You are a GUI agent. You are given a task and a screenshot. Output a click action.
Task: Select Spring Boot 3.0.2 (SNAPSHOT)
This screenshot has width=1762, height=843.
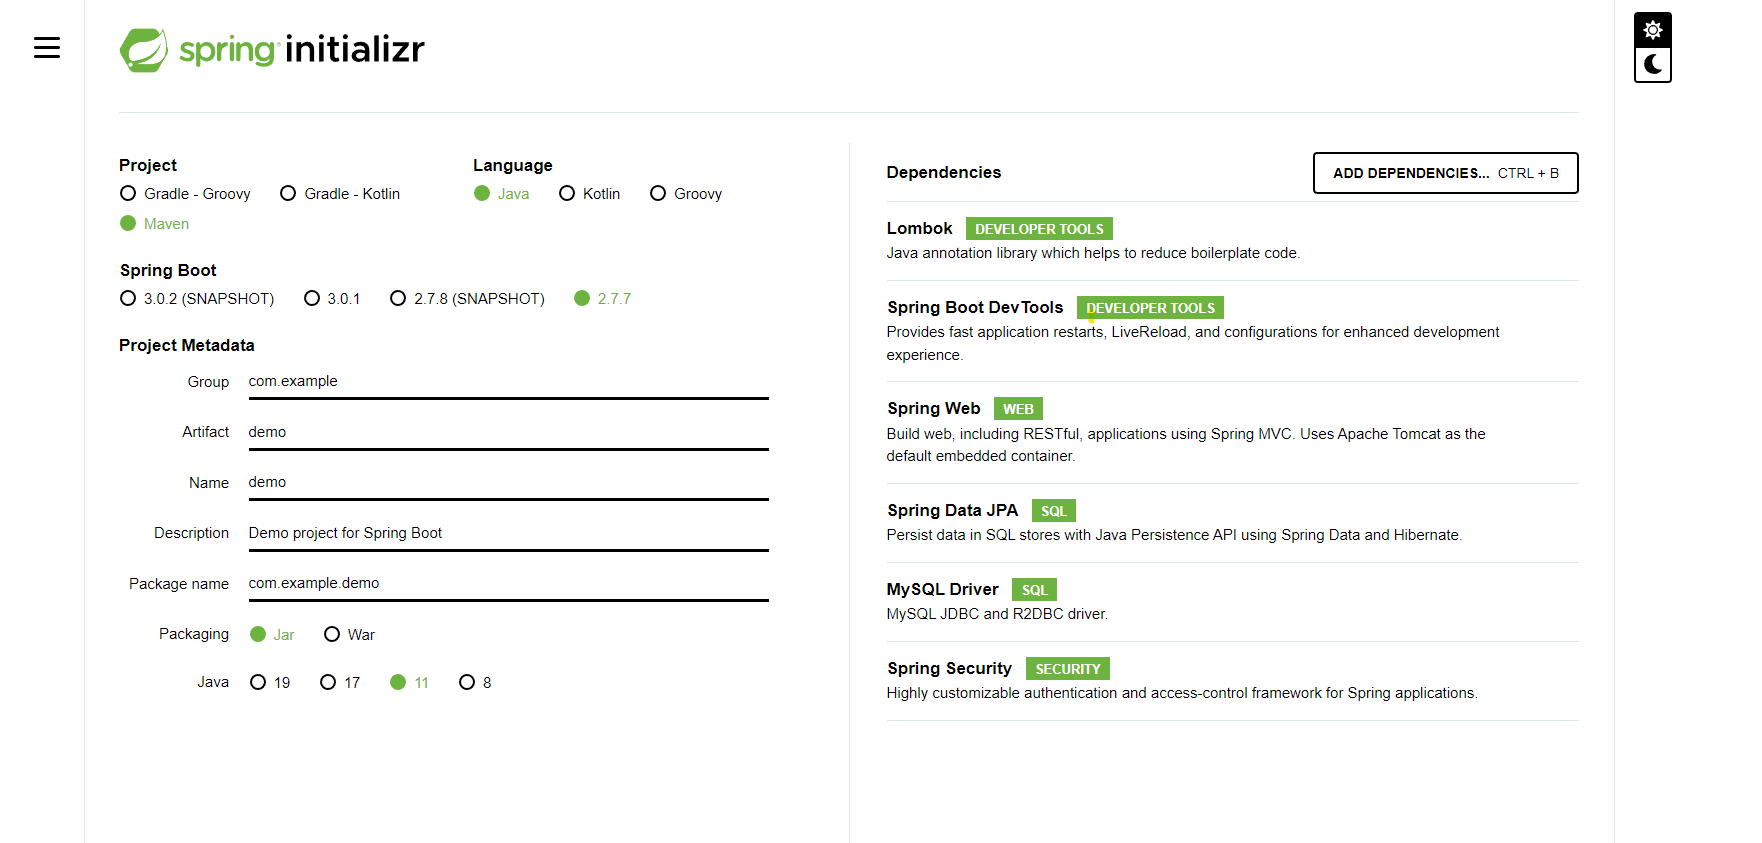[x=197, y=298]
